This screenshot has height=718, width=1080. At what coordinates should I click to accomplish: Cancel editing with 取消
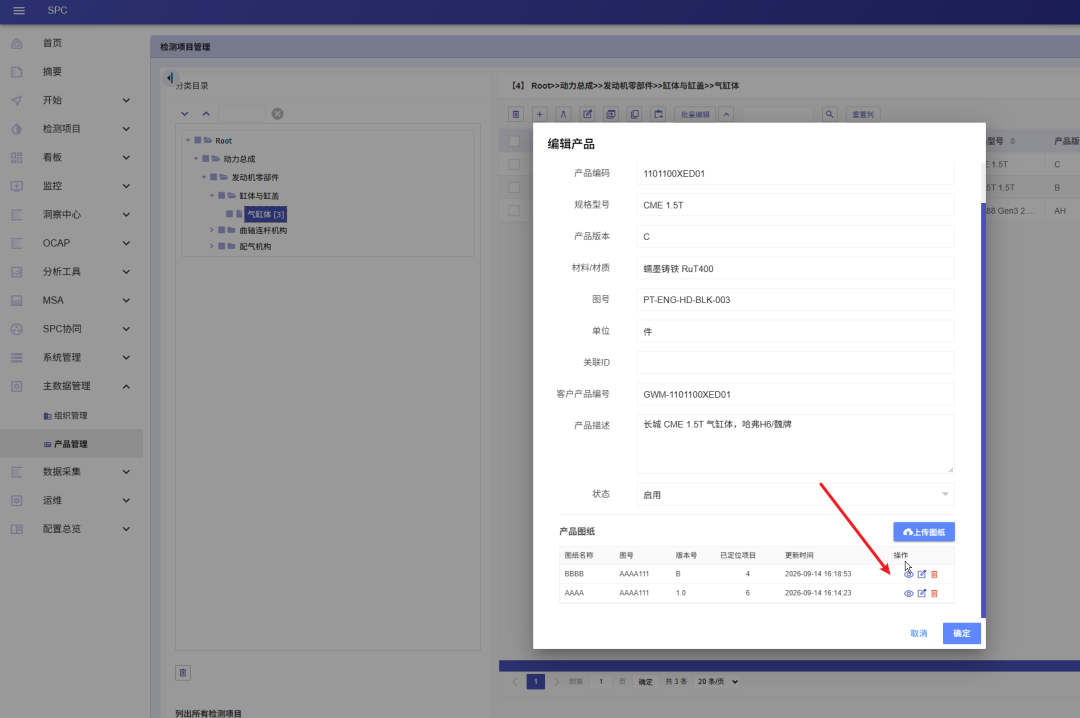[x=919, y=633]
